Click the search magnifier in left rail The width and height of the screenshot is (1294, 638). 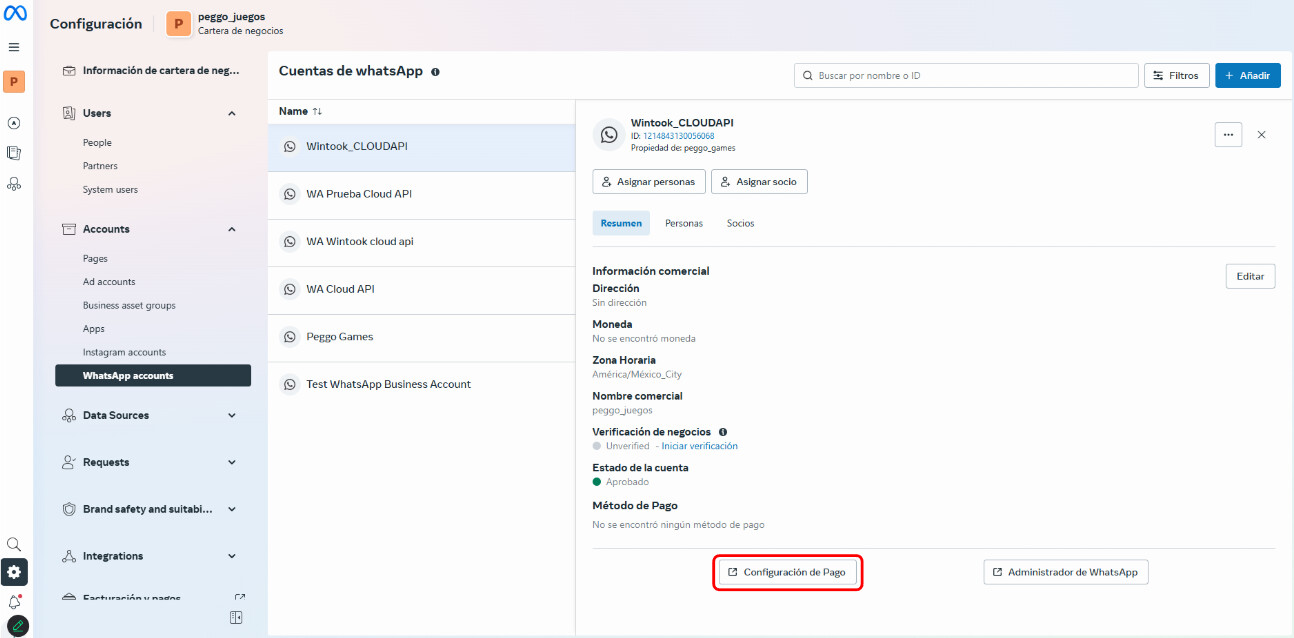pos(14,544)
